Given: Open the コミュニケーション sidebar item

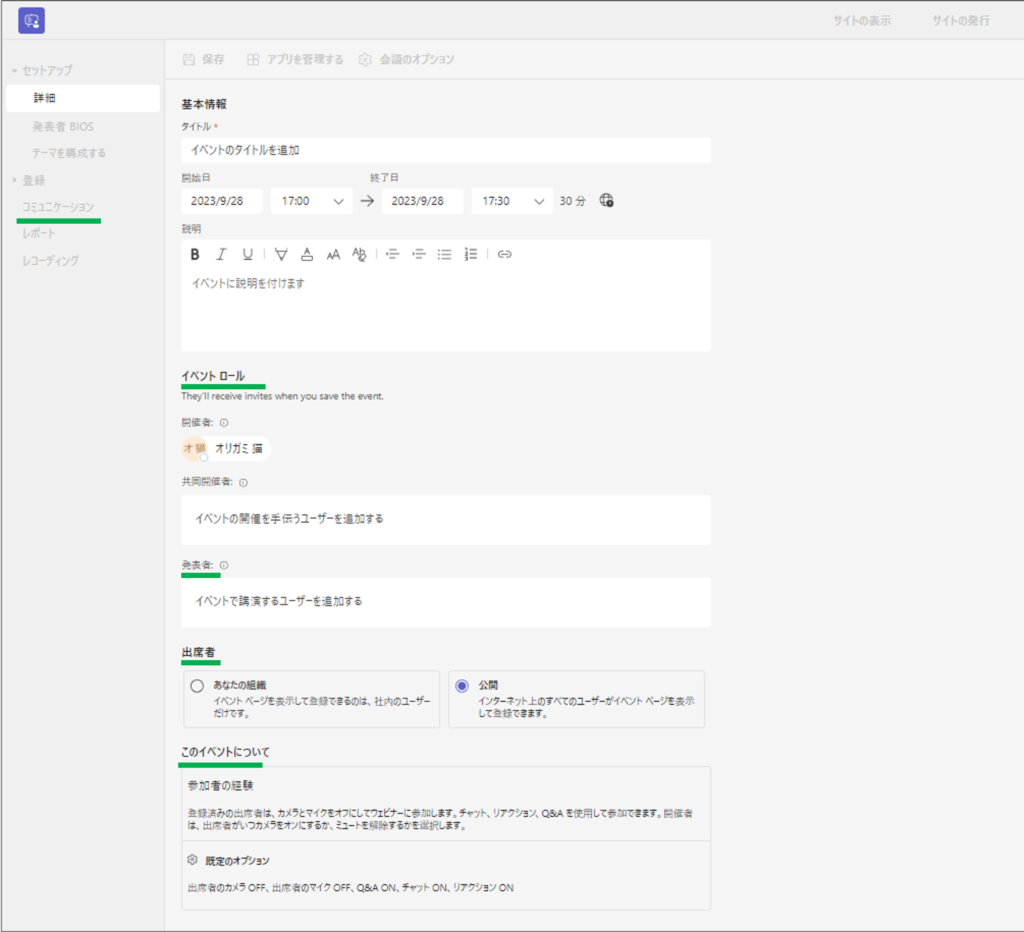Looking at the screenshot, I should [x=58, y=206].
